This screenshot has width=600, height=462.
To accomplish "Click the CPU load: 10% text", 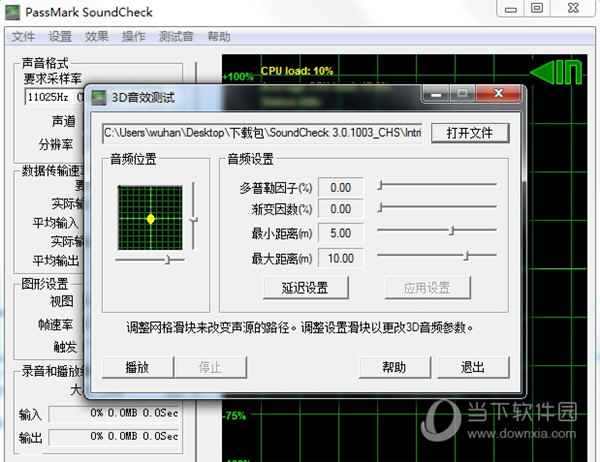I will [x=297, y=71].
